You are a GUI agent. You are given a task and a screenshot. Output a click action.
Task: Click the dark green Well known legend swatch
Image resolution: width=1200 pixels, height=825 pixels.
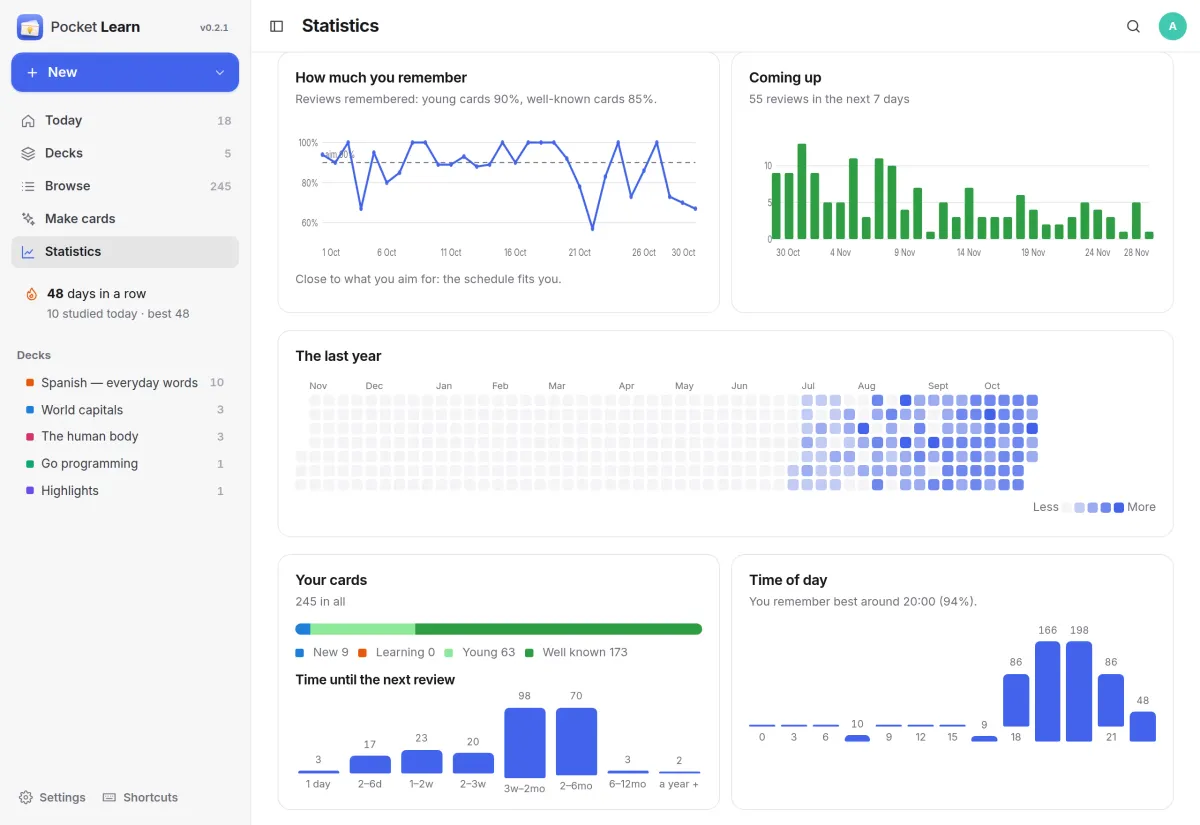coord(529,652)
